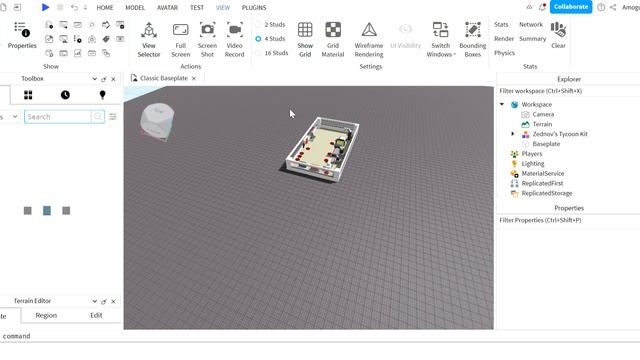Select Lighting in Explorer

tap(533, 164)
